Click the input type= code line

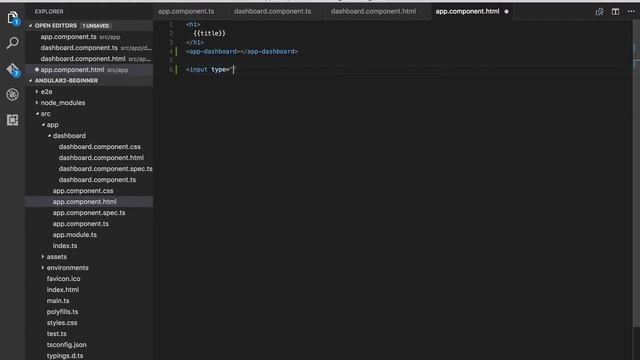210,69
